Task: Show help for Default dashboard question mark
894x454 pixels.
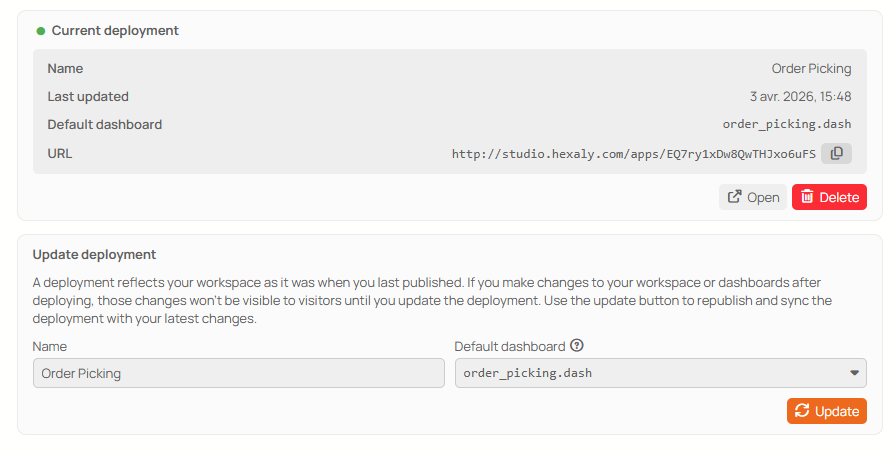Action: pyautogui.click(x=577, y=346)
